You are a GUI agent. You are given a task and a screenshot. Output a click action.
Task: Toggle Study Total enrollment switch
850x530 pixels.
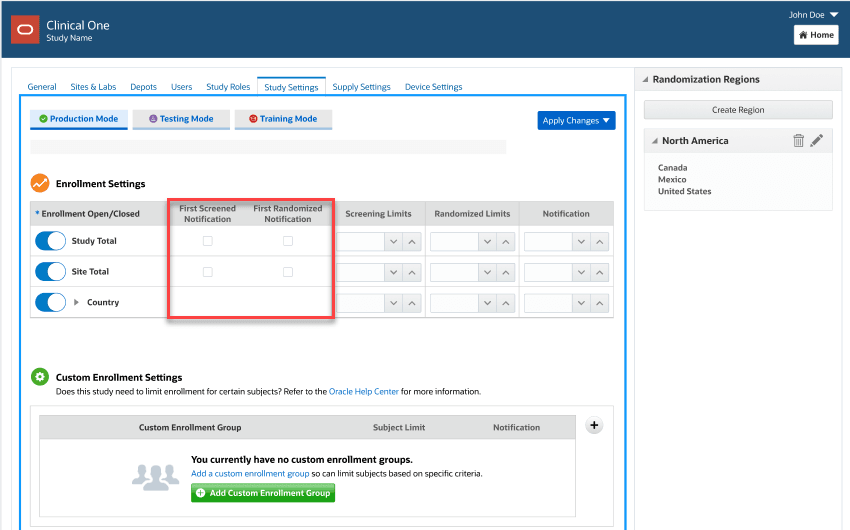point(50,241)
